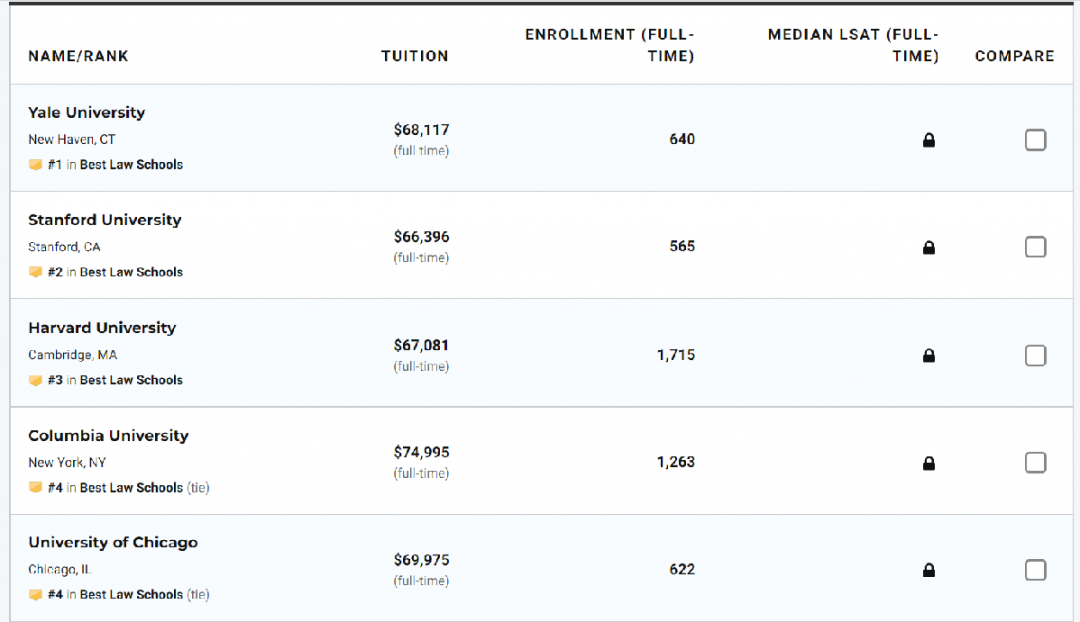1080x622 pixels.
Task: Click the Enrollment (Full-Time) column header
Action: pyautogui.click(x=609, y=45)
